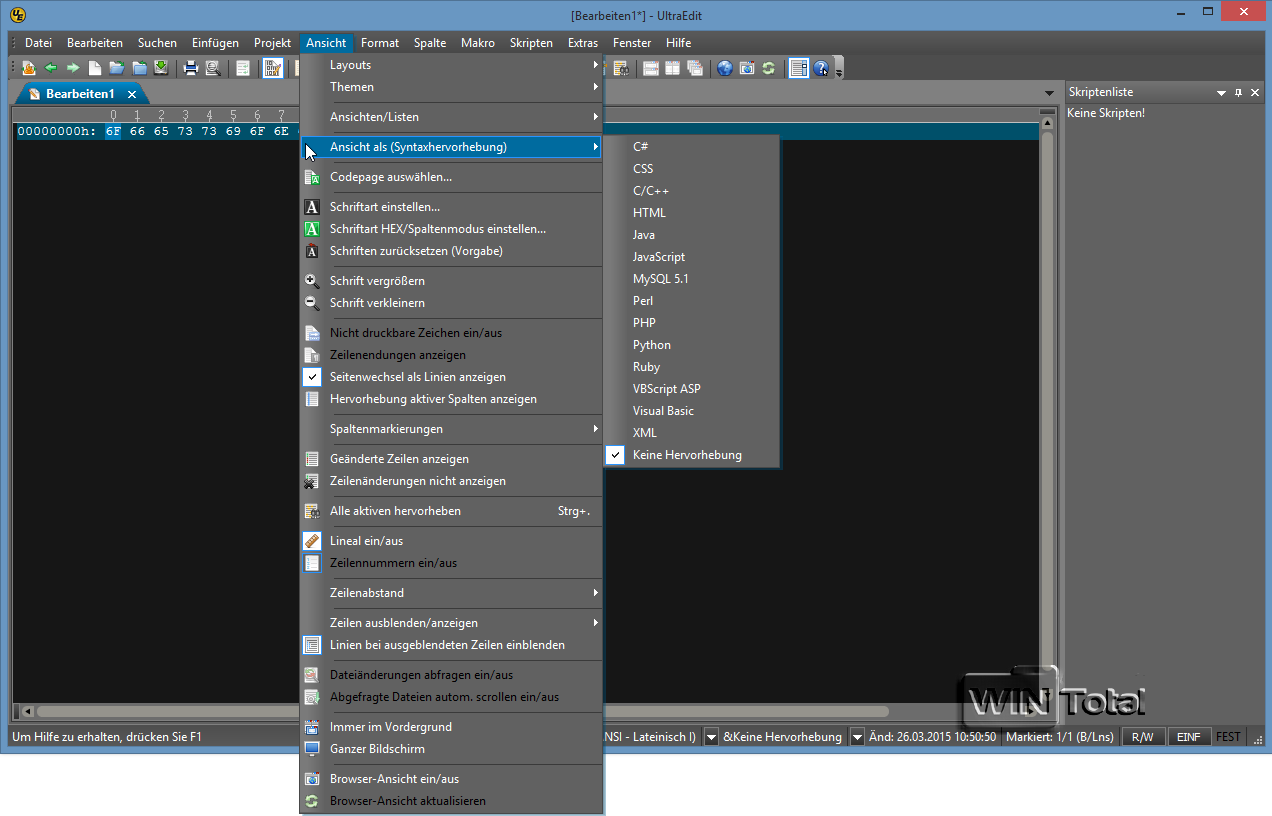Close the Bearbeiten1 tab
The width and height of the screenshot is (1272, 816).
(132, 94)
